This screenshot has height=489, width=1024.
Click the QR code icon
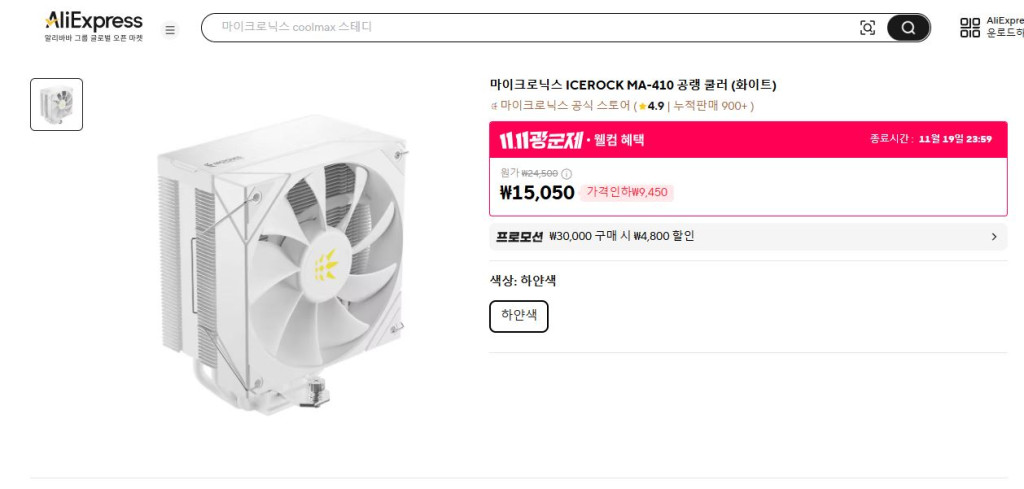click(970, 28)
